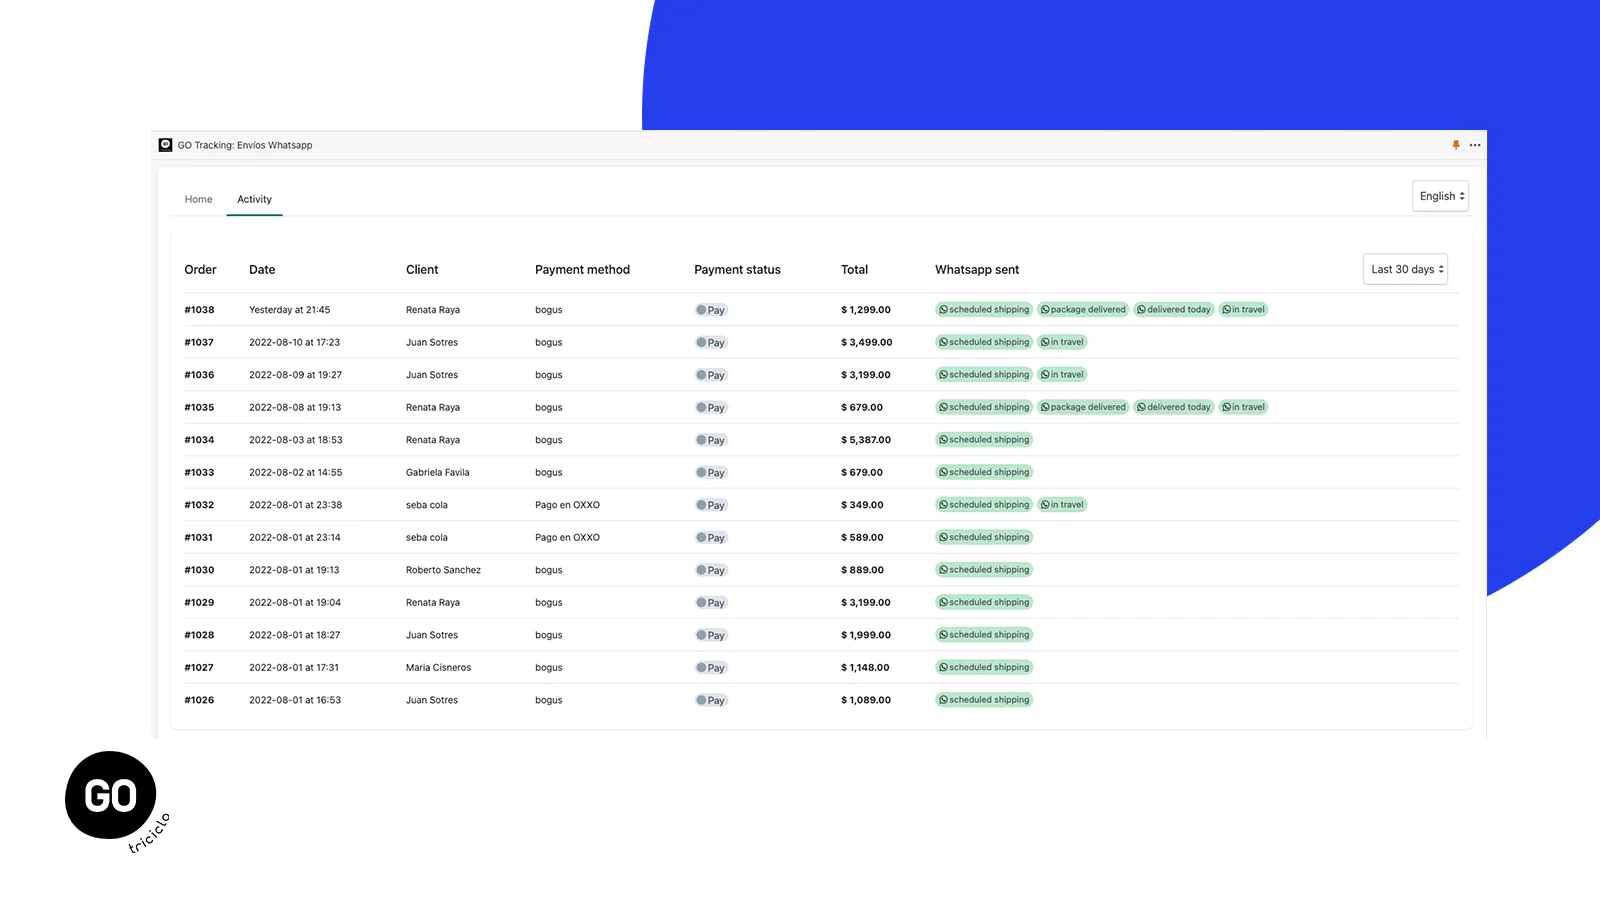Click scheduled shipping tag on order #1033
Image resolution: width=1600 pixels, height=900 pixels.
(x=984, y=472)
